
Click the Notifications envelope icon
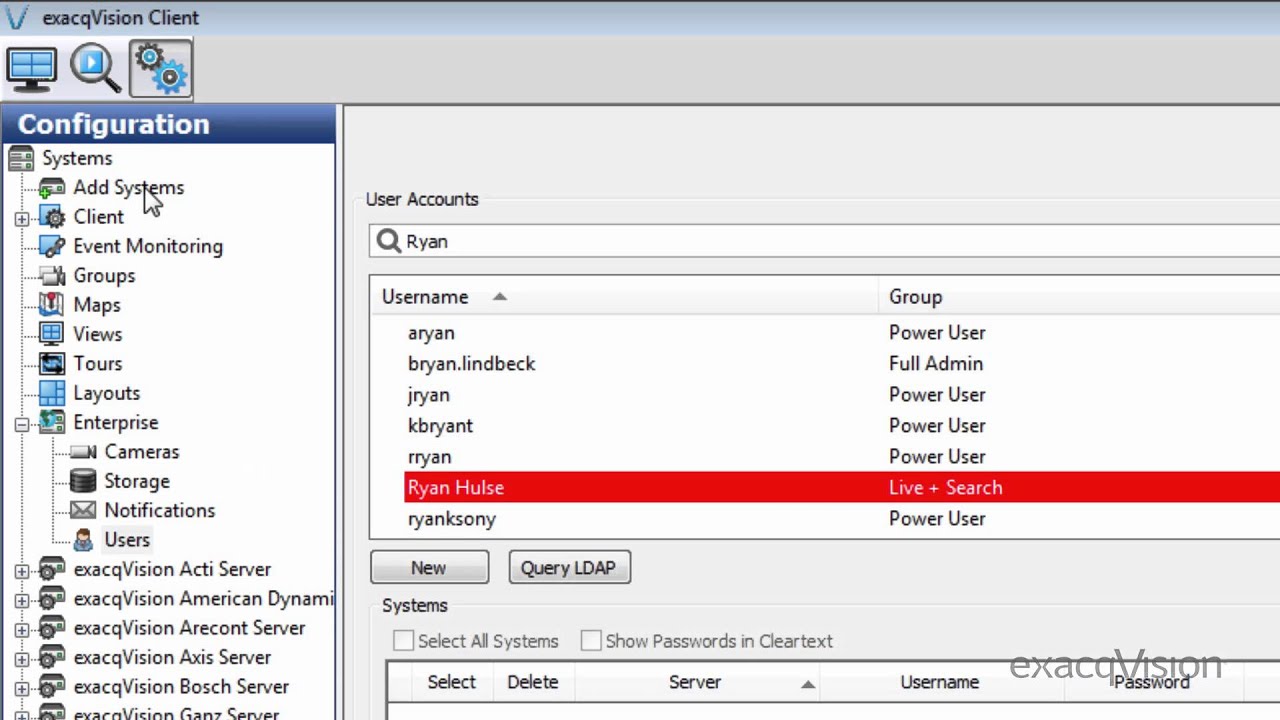pos(83,510)
